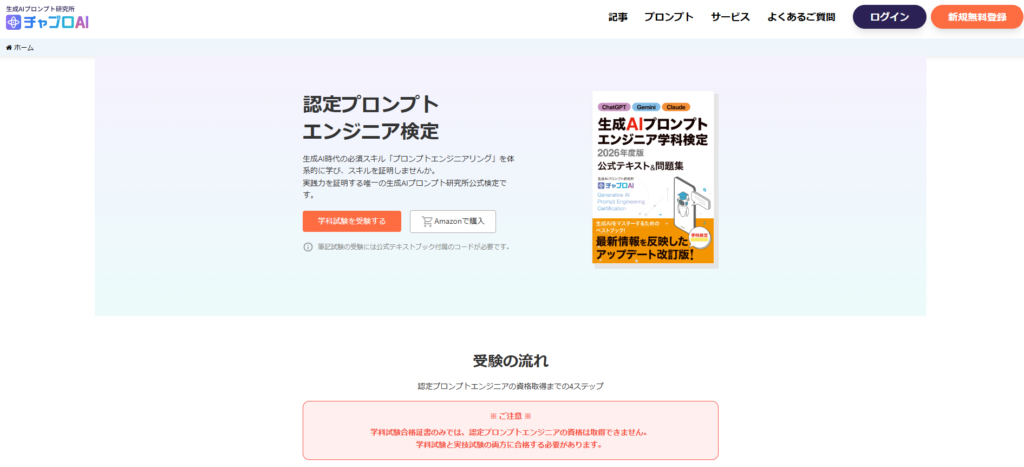Go to よくあるご質問 page
Image resolution: width=1024 pixels, height=467 pixels.
802,17
